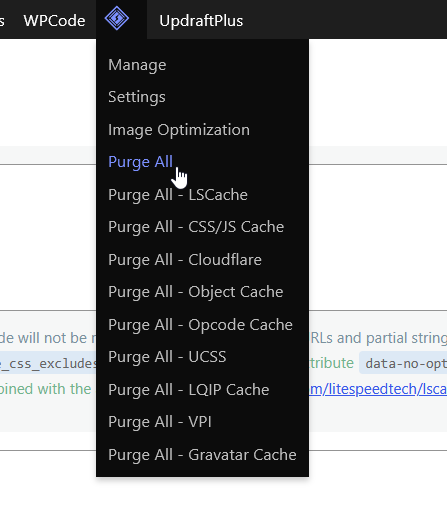The width and height of the screenshot is (447, 514).
Task: Select Purge All - LQIP Cache
Action: coord(188,390)
